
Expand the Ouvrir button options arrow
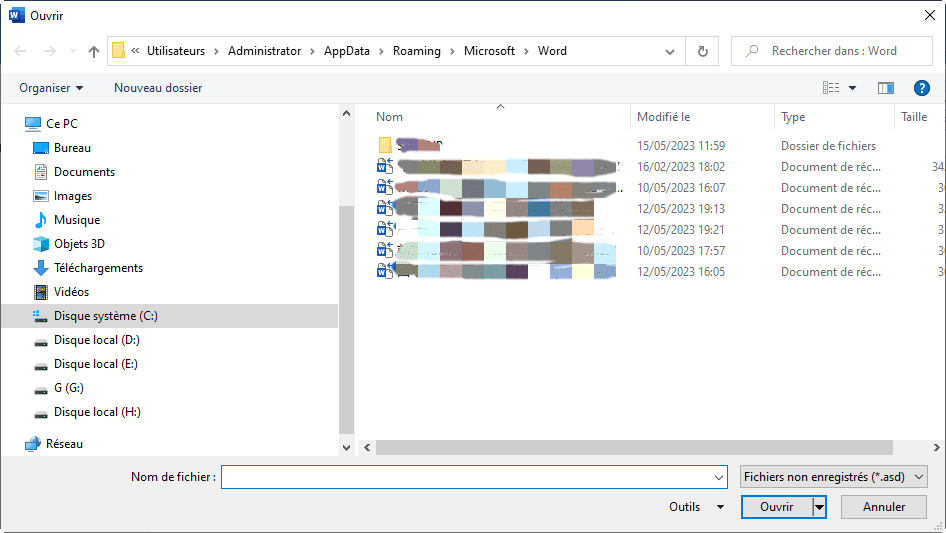click(819, 507)
